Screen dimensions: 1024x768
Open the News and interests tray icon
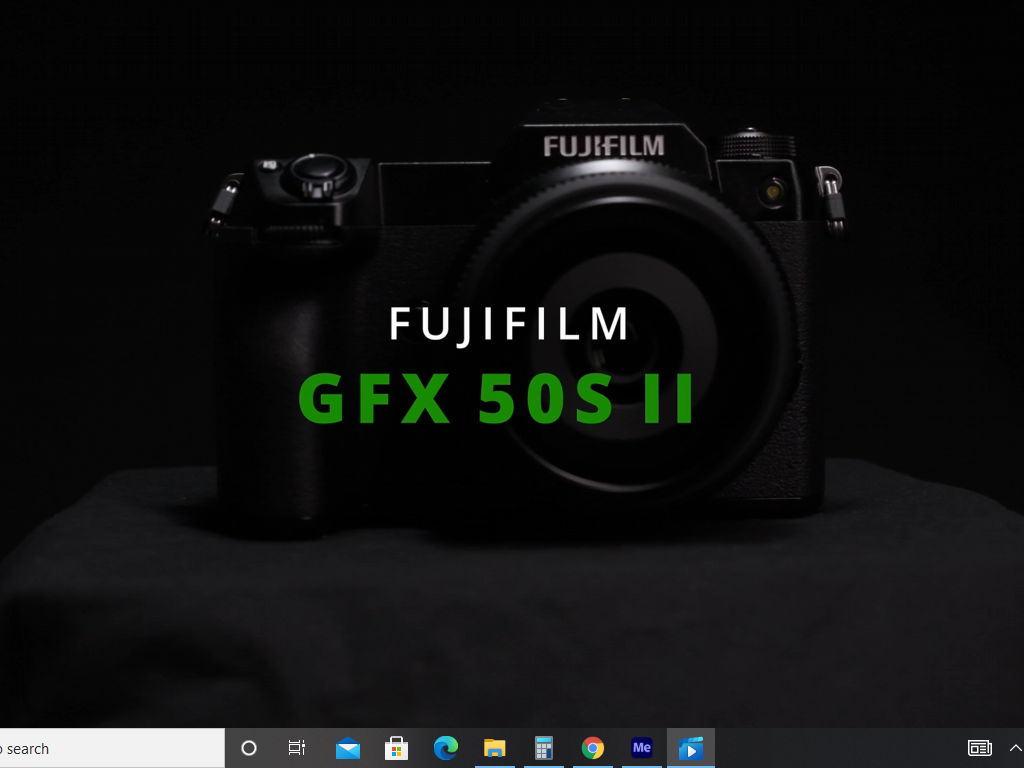(980, 748)
